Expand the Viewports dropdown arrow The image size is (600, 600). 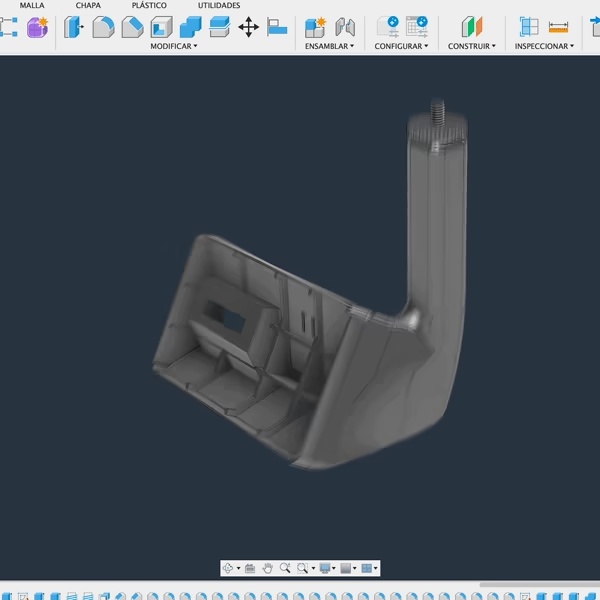(375, 568)
